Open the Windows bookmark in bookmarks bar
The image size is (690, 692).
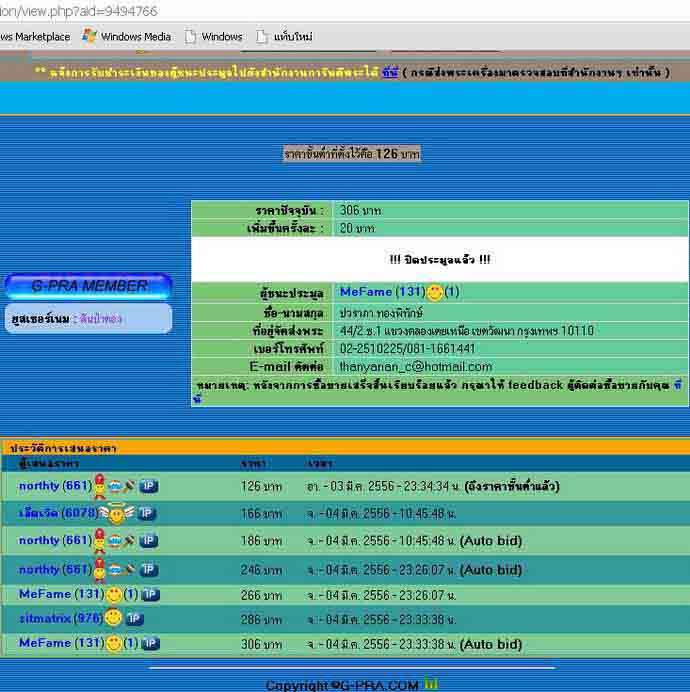tap(221, 37)
